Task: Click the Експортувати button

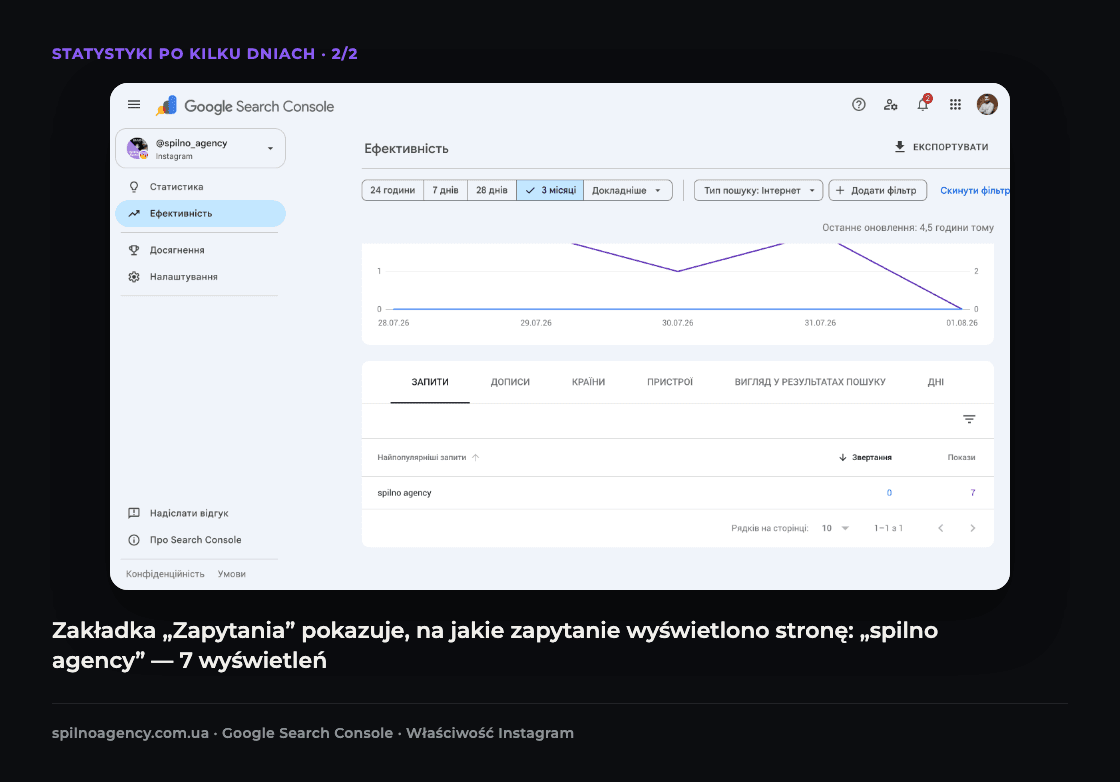Action: [941, 146]
